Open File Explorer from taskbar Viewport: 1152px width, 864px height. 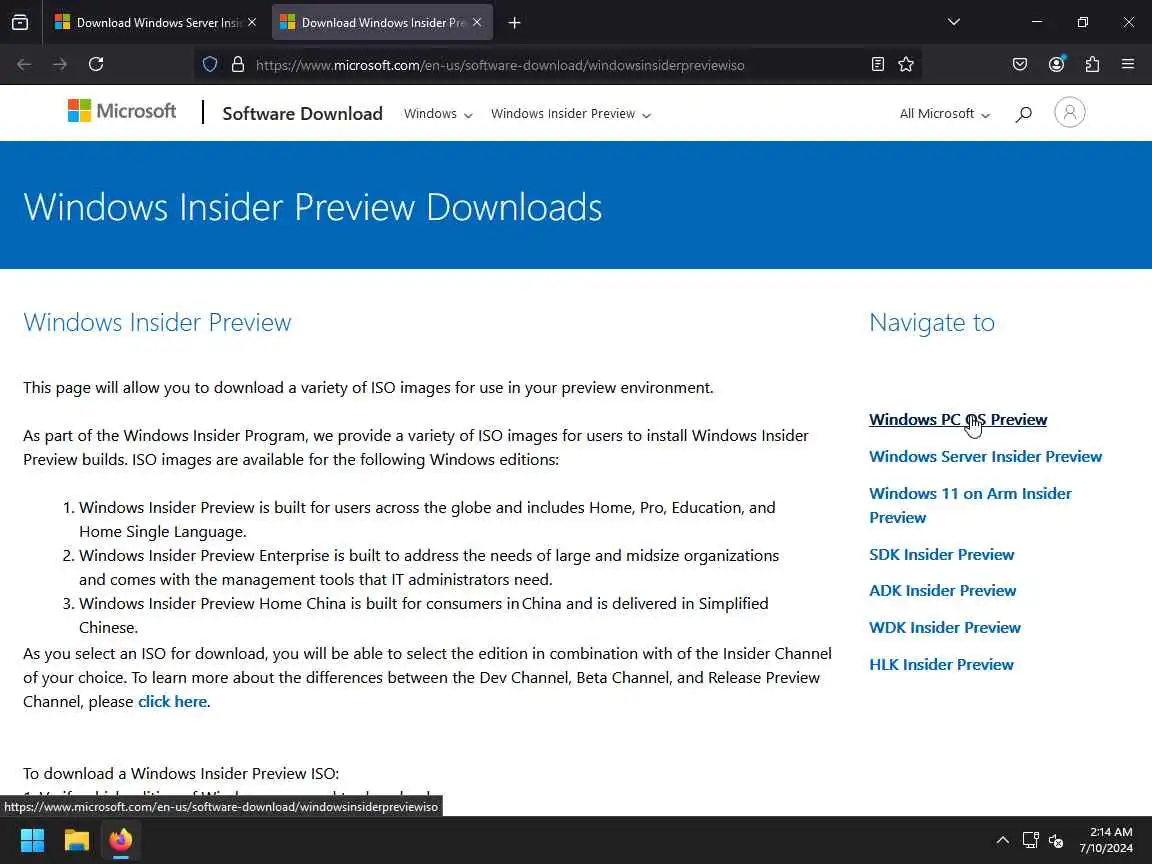point(76,840)
